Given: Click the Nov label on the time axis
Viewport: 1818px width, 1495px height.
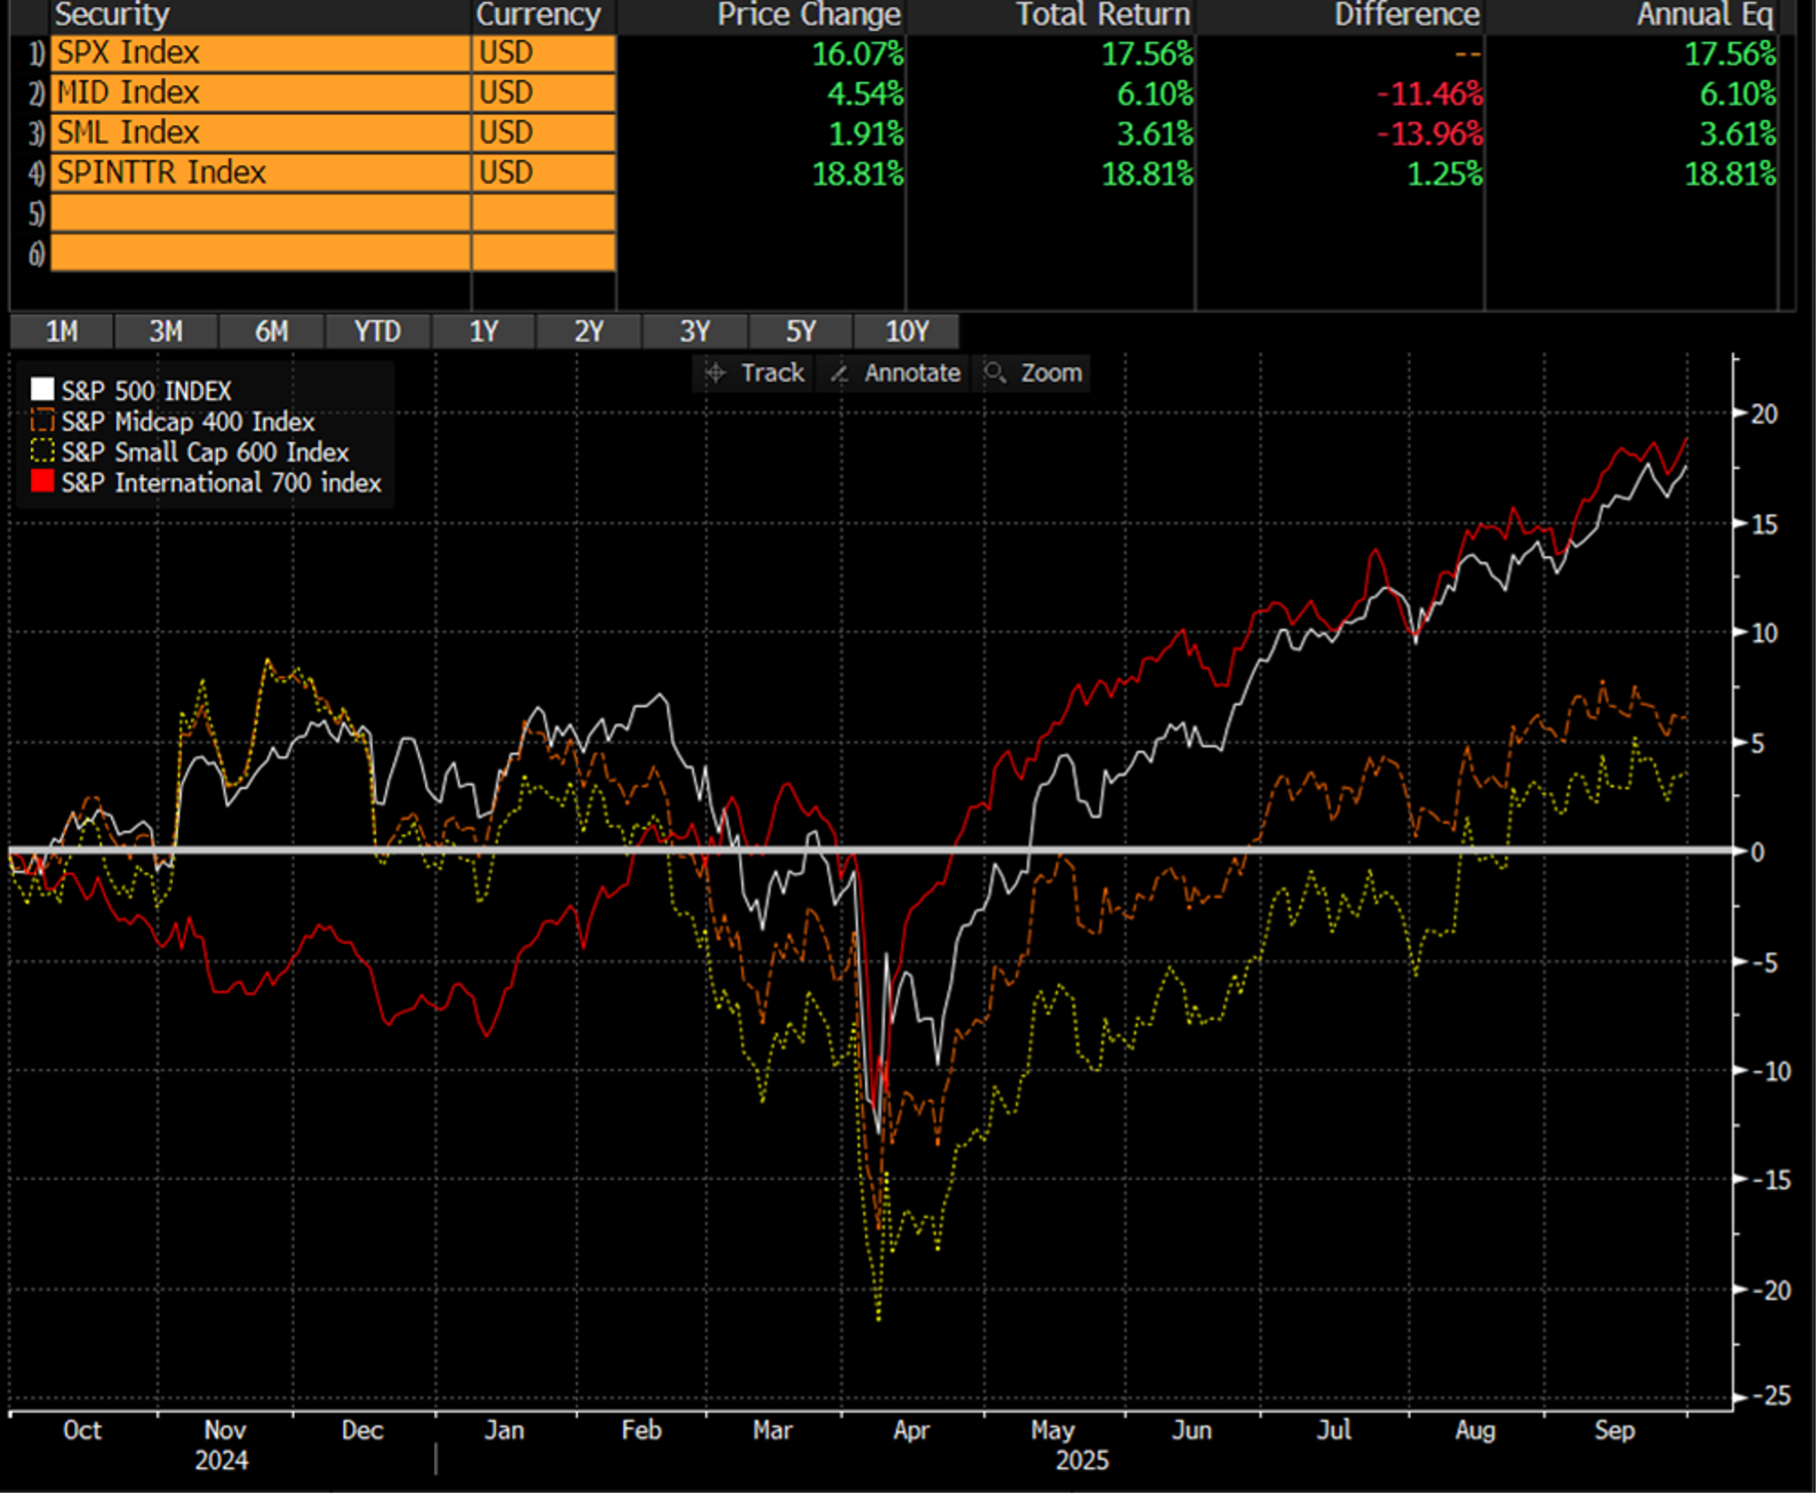Looking at the screenshot, I should point(225,1431).
